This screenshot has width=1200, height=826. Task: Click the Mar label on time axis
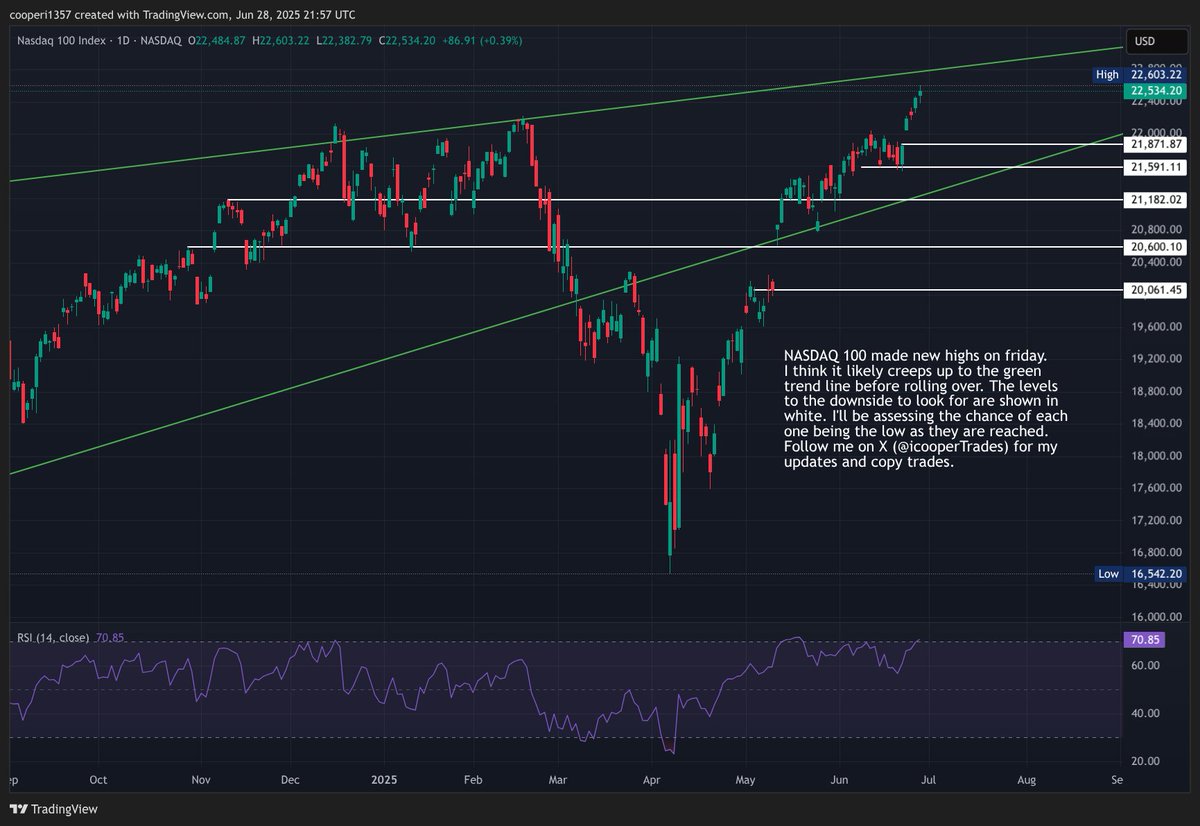(559, 778)
